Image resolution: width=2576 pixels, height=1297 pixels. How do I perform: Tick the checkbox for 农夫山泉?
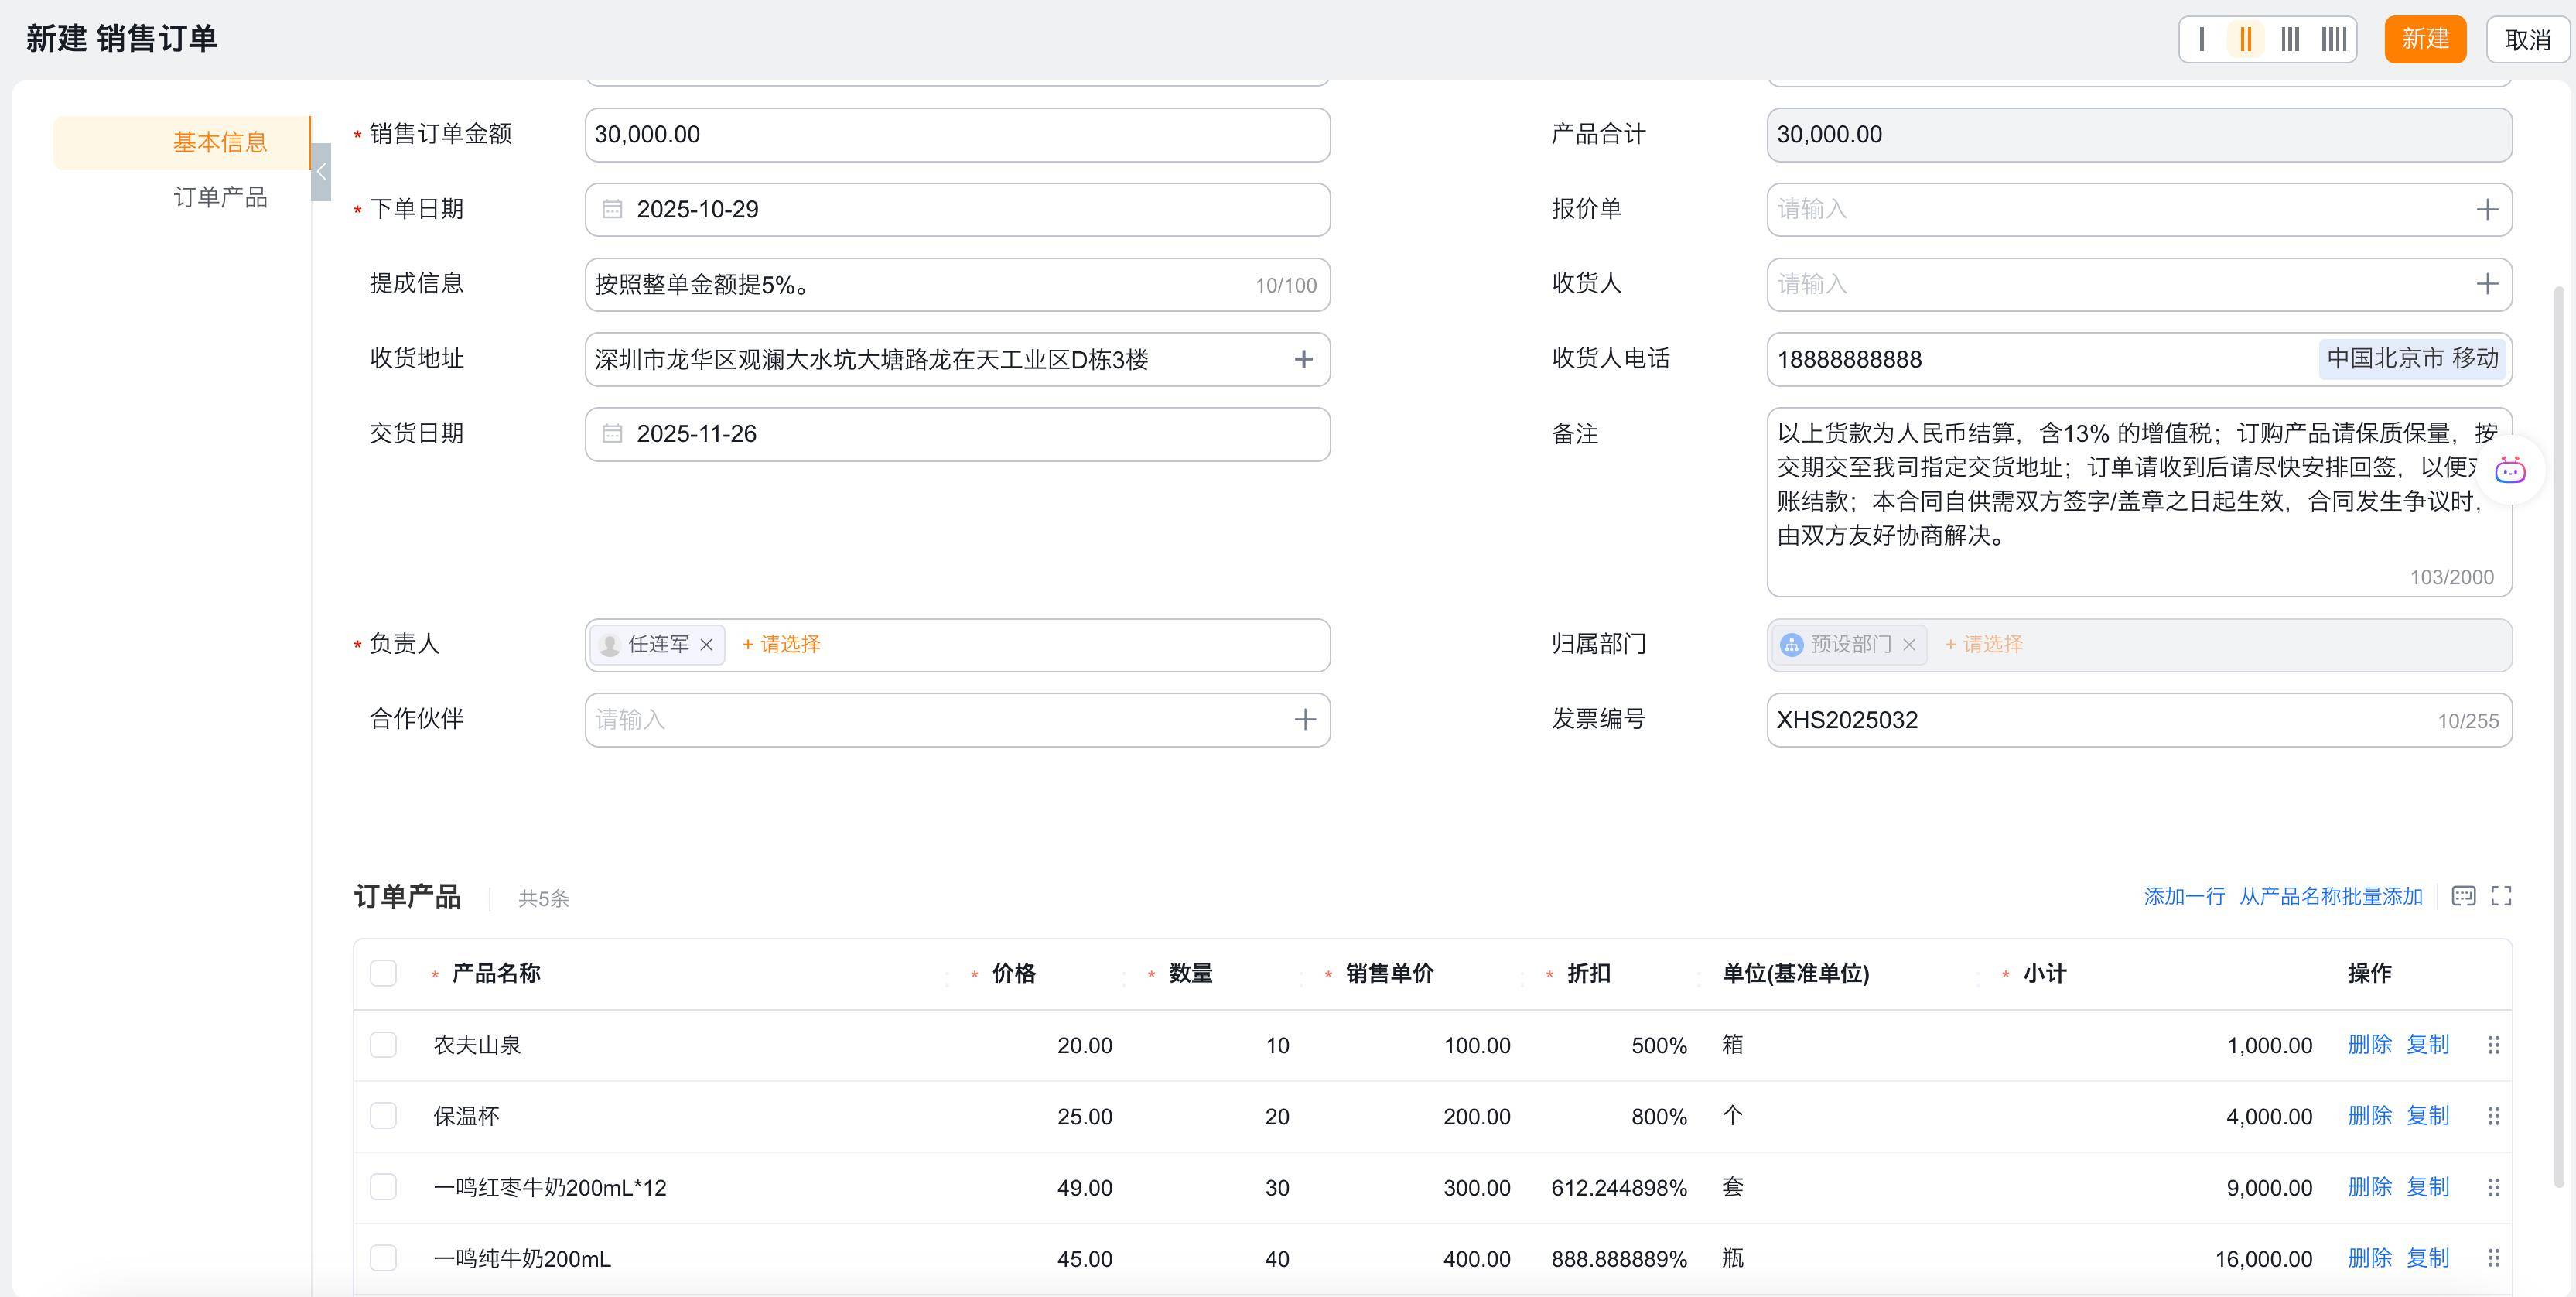point(383,1045)
